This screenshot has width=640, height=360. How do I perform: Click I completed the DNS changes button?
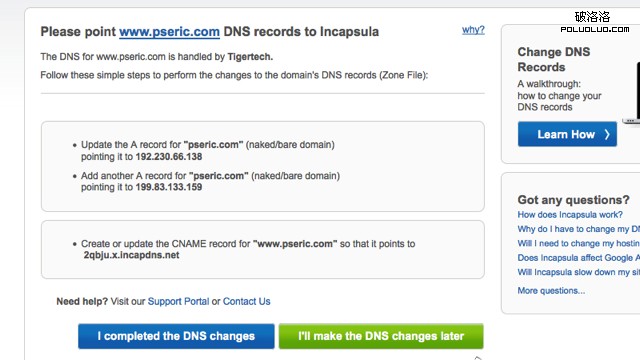tap(176, 336)
